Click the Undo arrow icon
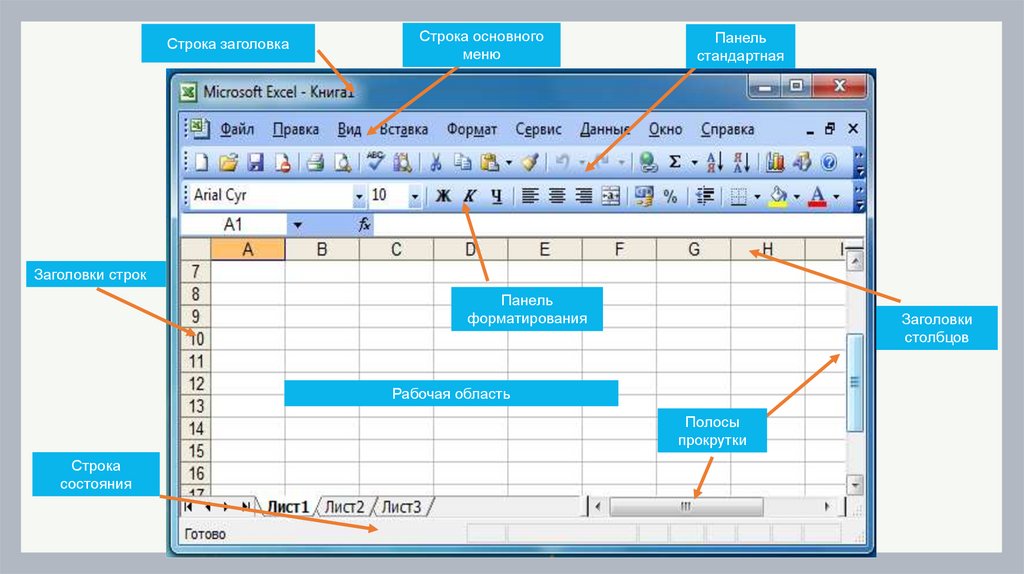The width and height of the screenshot is (1024, 574). [562, 161]
